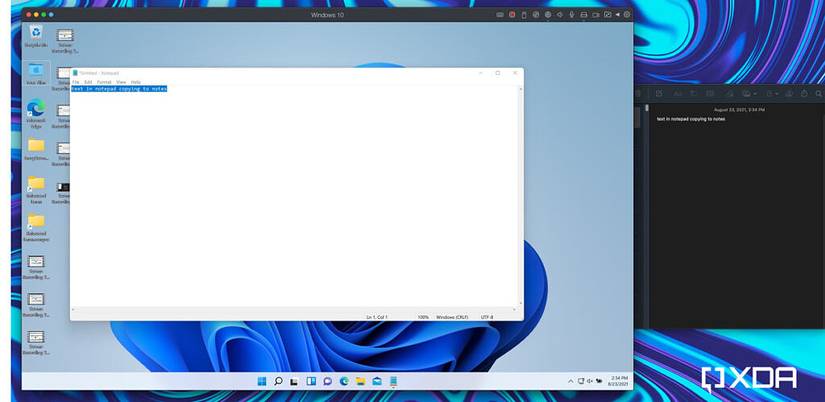Open the Aa text format button in Notes
The image size is (825, 402).
677,94
